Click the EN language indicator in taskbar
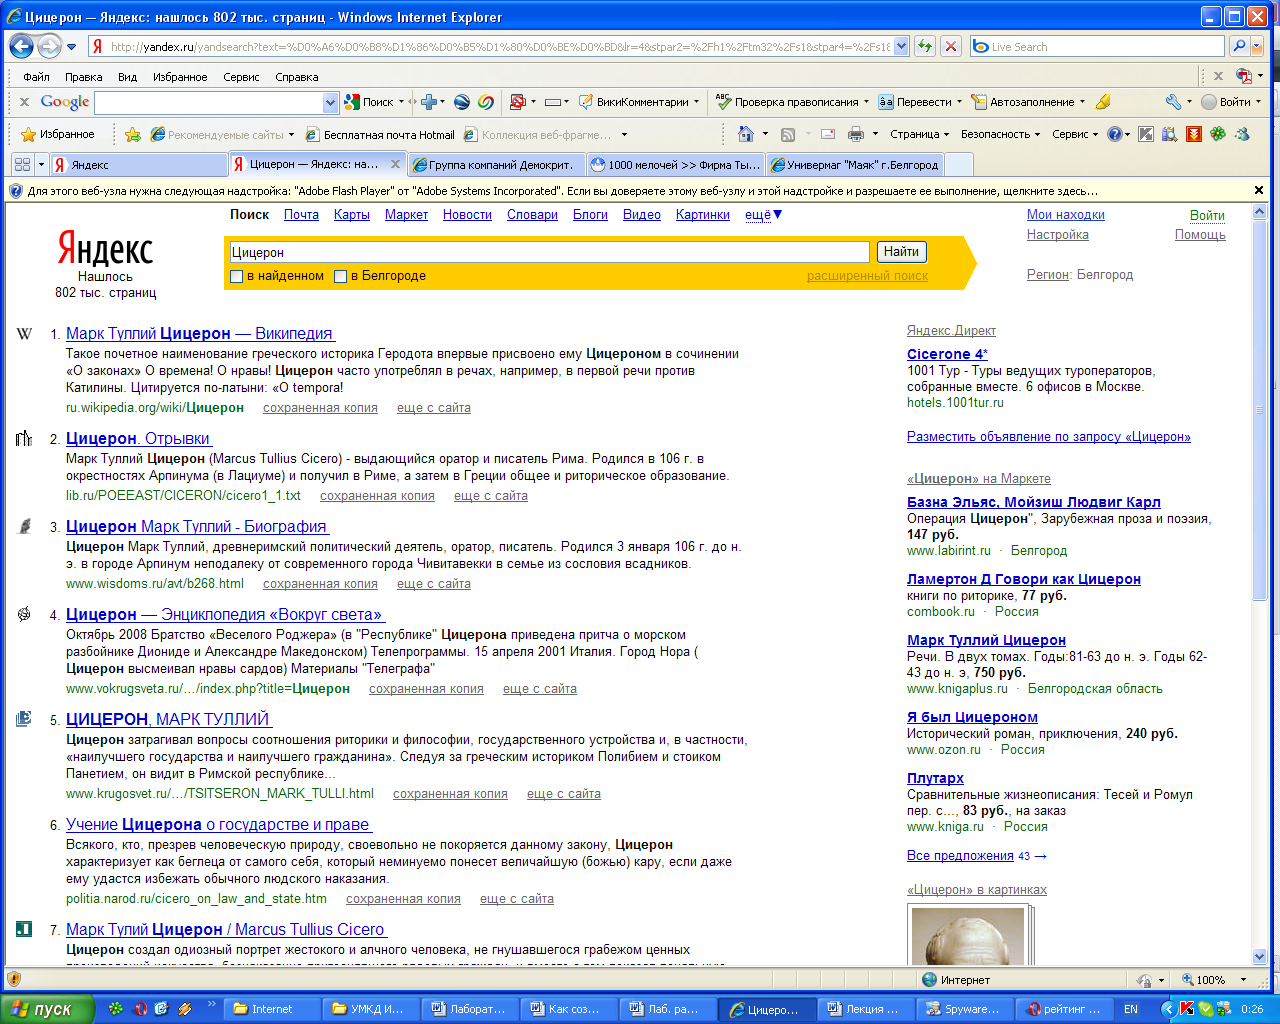The height and width of the screenshot is (1024, 1280). point(1131,1009)
